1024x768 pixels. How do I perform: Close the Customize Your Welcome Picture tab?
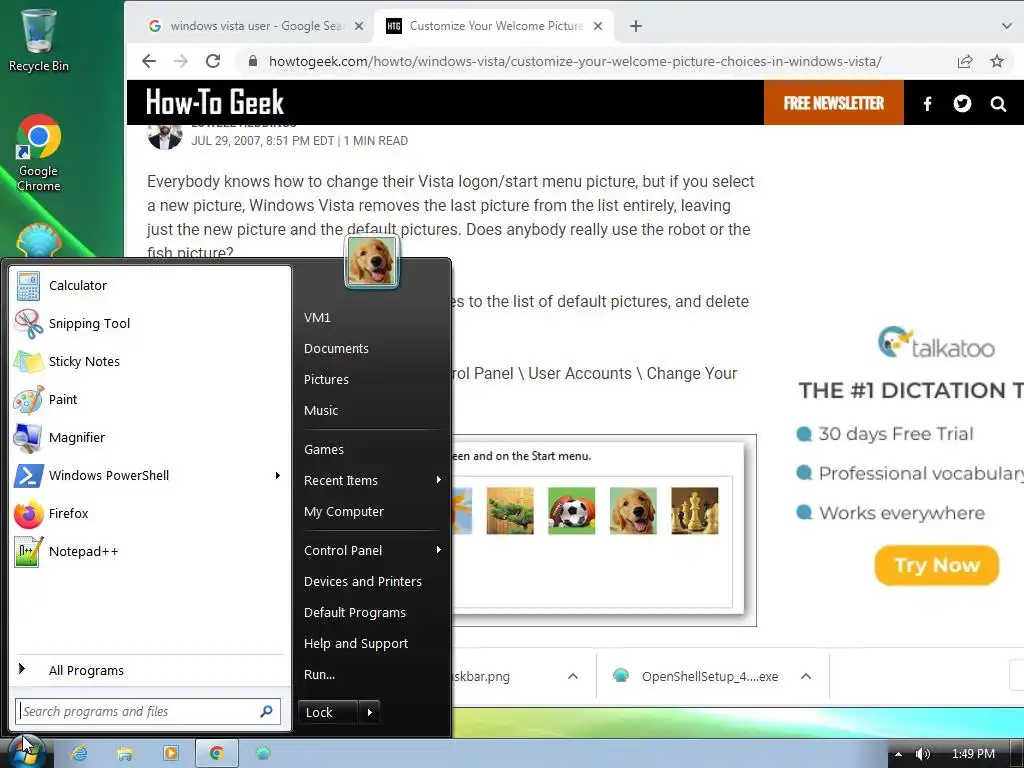(598, 26)
